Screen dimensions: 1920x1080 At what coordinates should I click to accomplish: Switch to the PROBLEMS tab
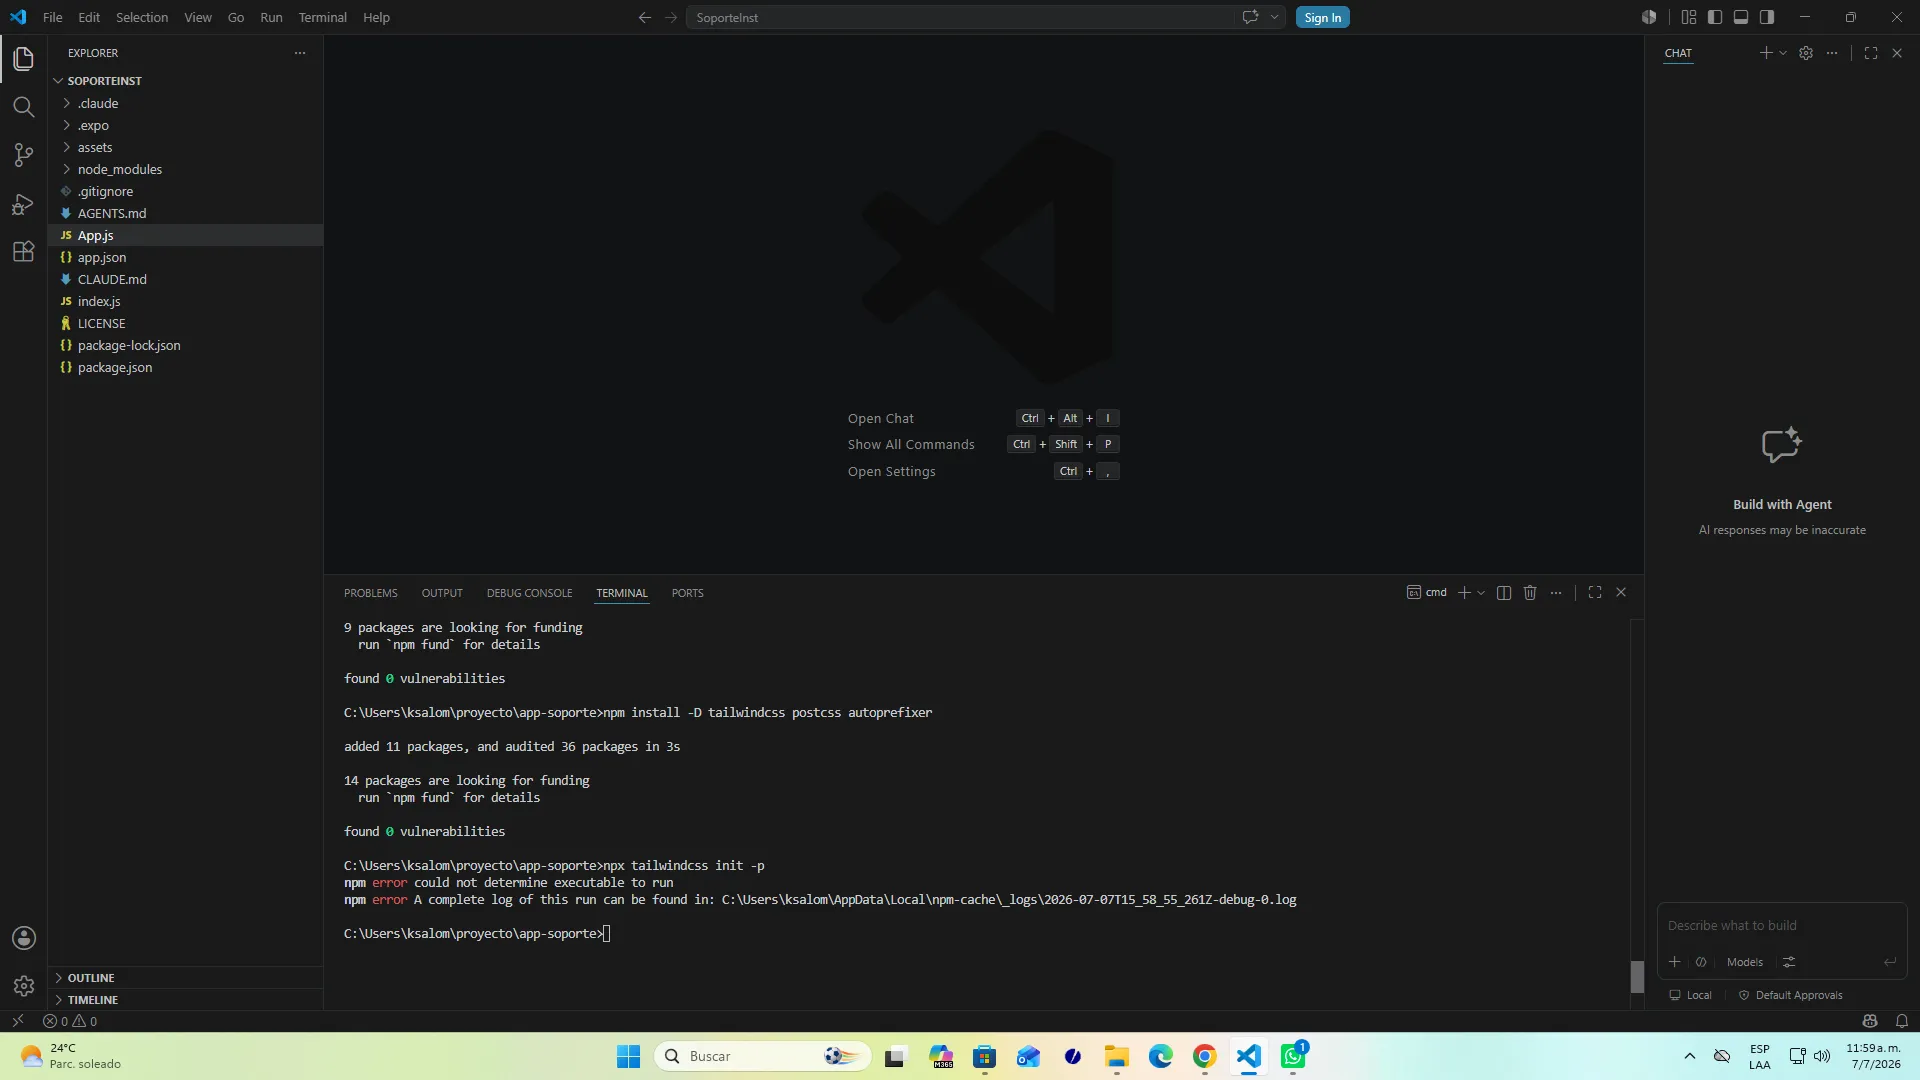pos(371,593)
